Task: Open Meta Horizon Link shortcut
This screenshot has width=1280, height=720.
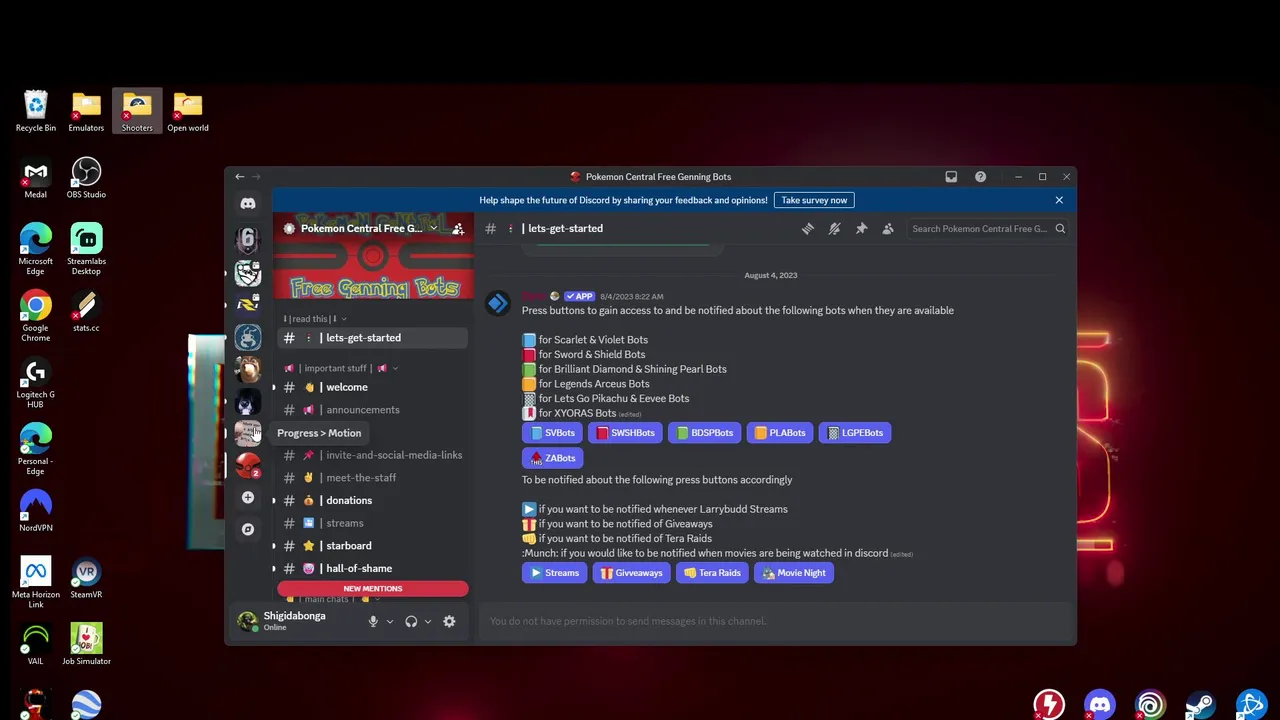Action: (35, 582)
